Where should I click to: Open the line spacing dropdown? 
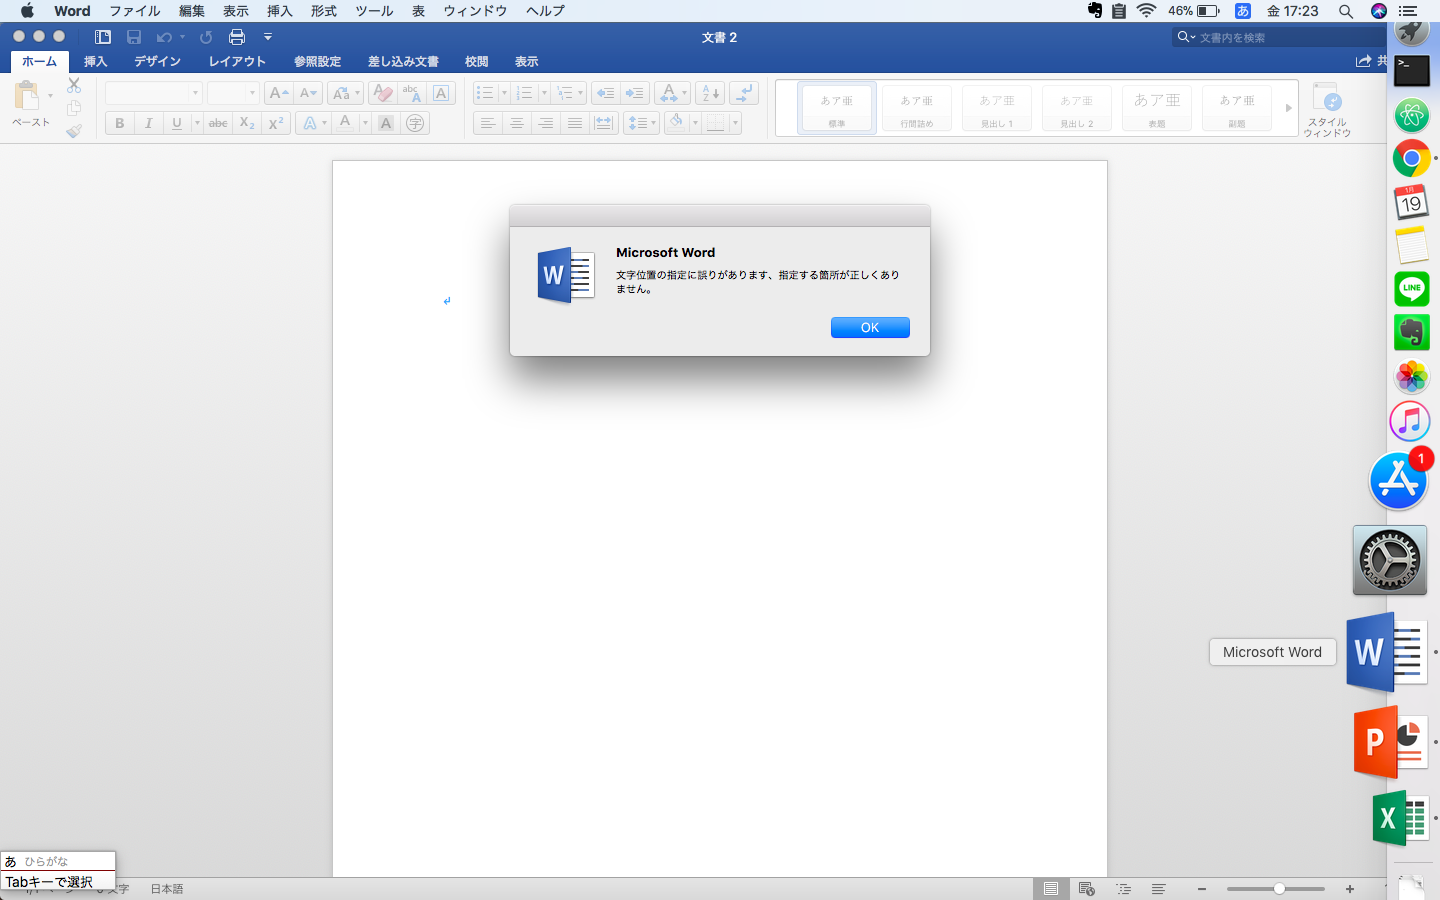[x=640, y=123]
